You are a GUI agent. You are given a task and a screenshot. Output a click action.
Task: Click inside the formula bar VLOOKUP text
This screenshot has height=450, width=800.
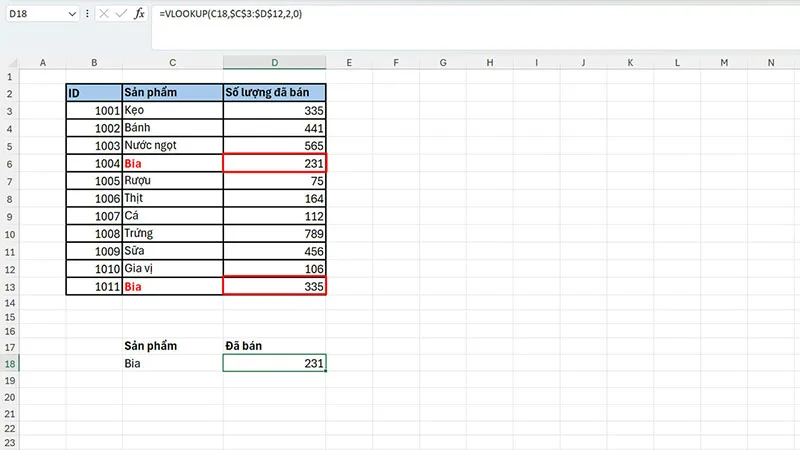[x=231, y=14]
